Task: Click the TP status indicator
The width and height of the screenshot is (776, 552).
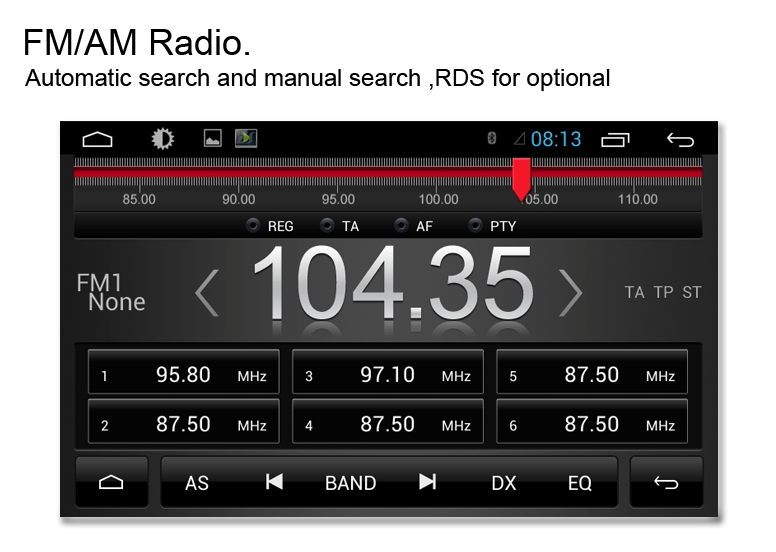Action: [663, 292]
